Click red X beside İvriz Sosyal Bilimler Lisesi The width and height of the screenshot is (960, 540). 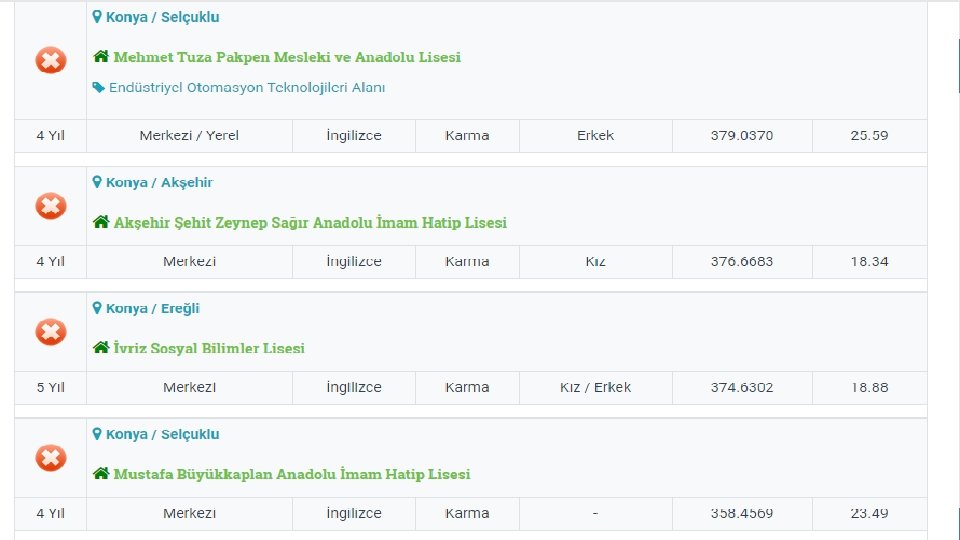(51, 332)
